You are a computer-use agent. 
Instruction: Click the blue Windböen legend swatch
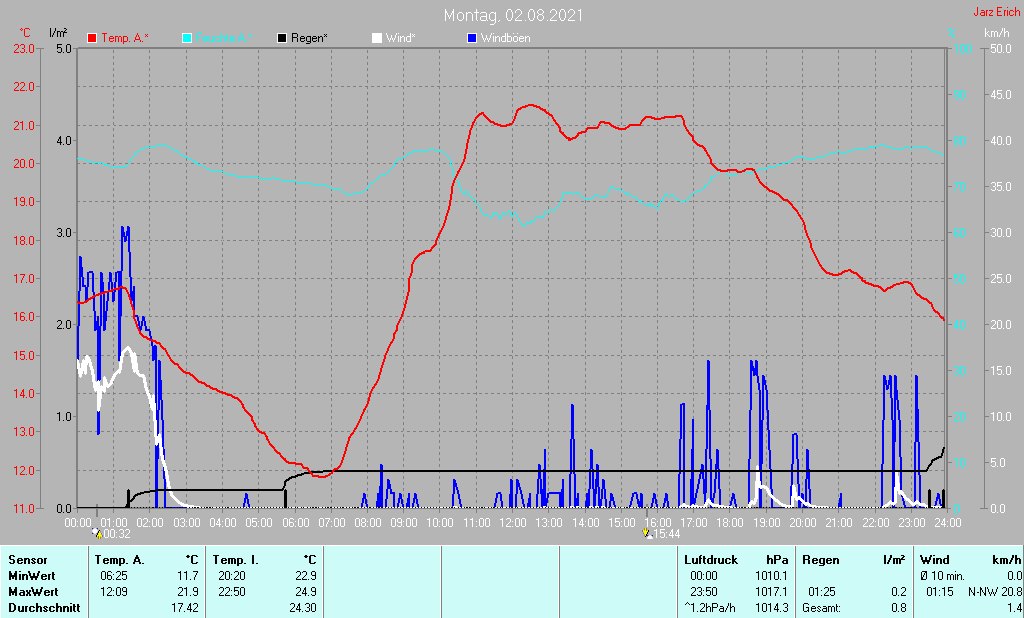click(x=472, y=38)
